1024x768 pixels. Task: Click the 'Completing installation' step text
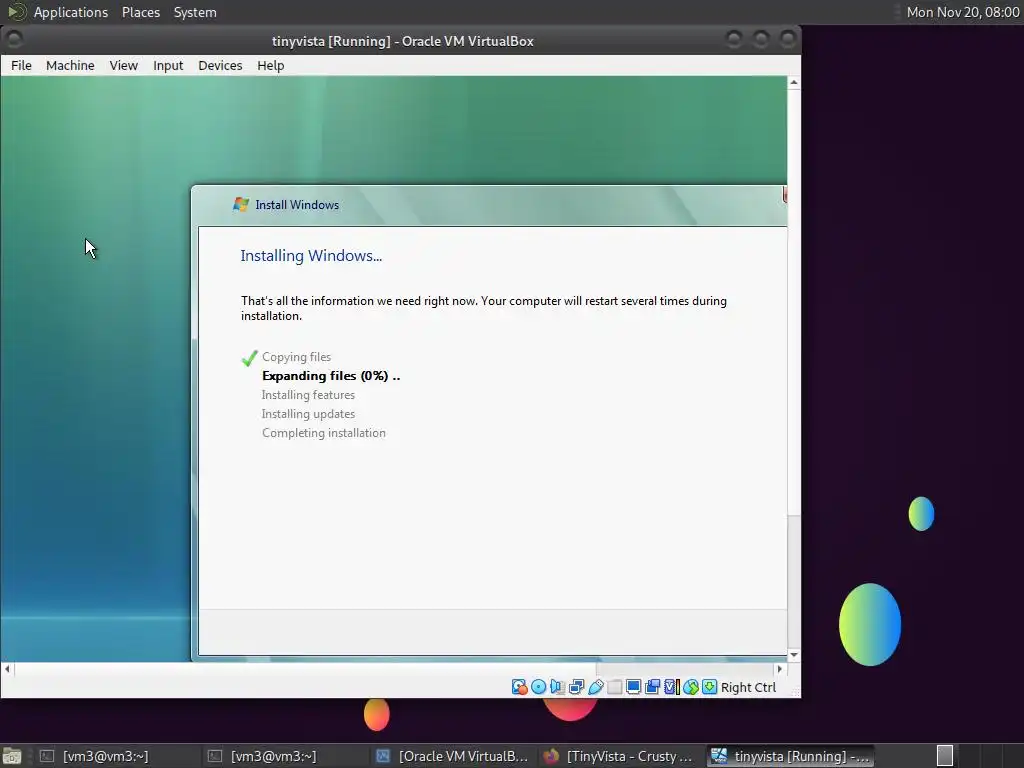324,432
